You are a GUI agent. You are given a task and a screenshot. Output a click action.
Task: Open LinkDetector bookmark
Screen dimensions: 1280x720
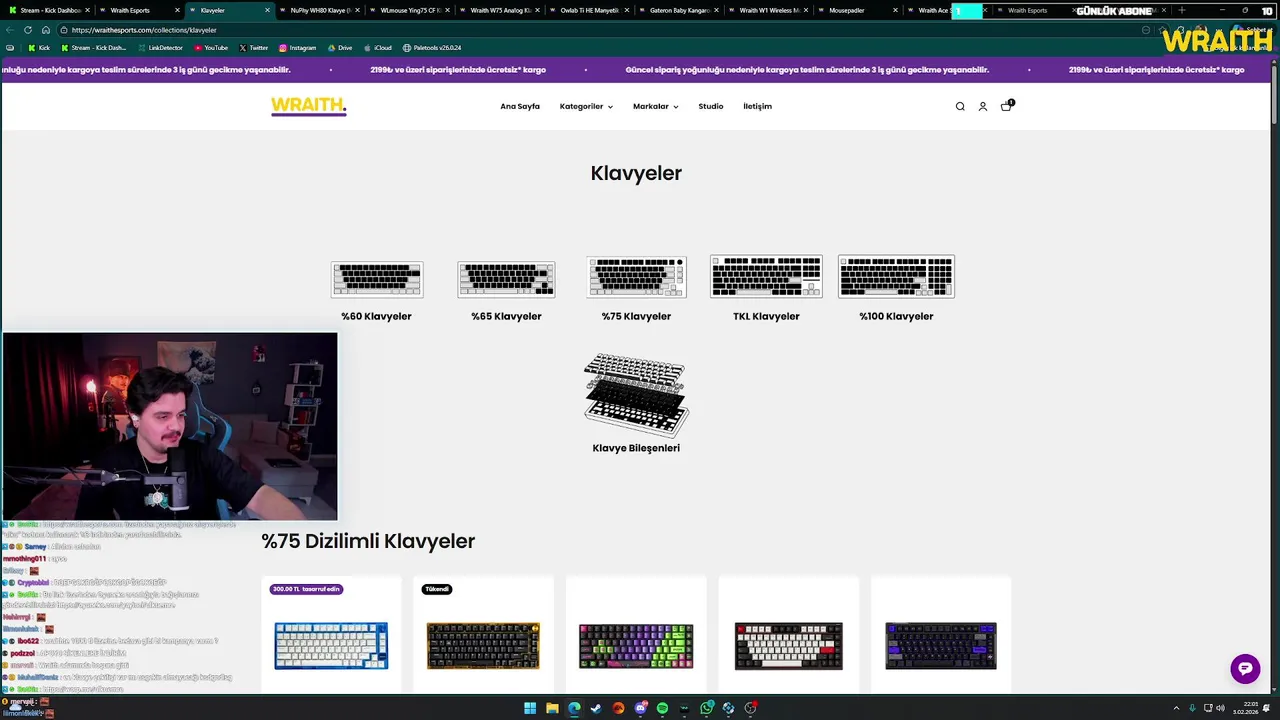(x=160, y=48)
